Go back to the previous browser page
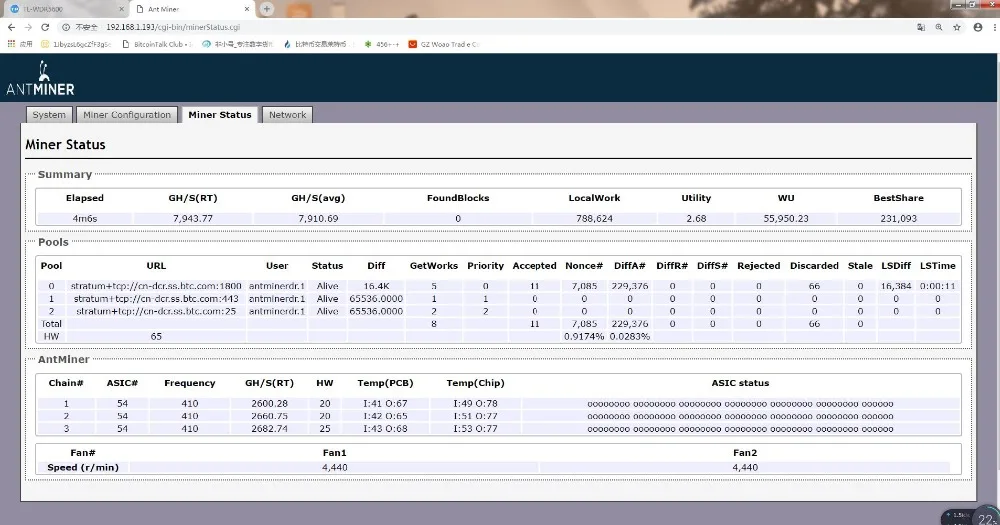This screenshot has width=1000, height=525. [11, 27]
